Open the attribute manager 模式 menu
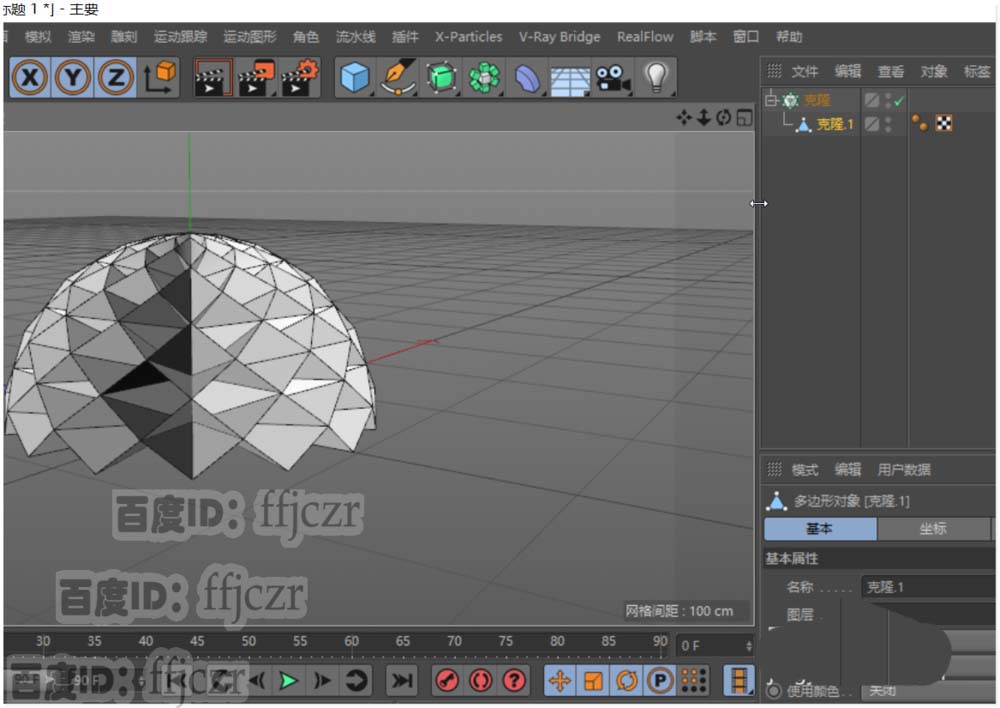This screenshot has width=1000, height=708. (805, 470)
